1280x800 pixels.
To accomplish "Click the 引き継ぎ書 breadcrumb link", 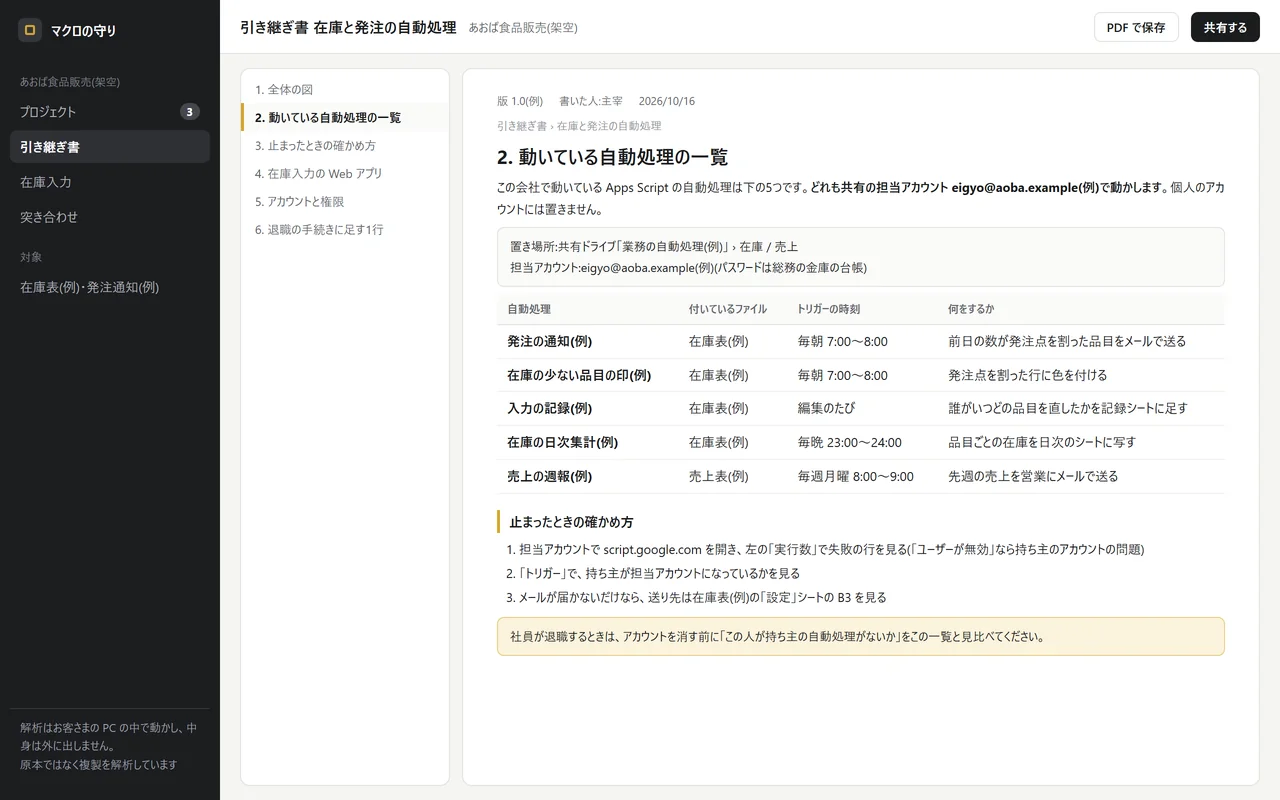I will pos(522,126).
